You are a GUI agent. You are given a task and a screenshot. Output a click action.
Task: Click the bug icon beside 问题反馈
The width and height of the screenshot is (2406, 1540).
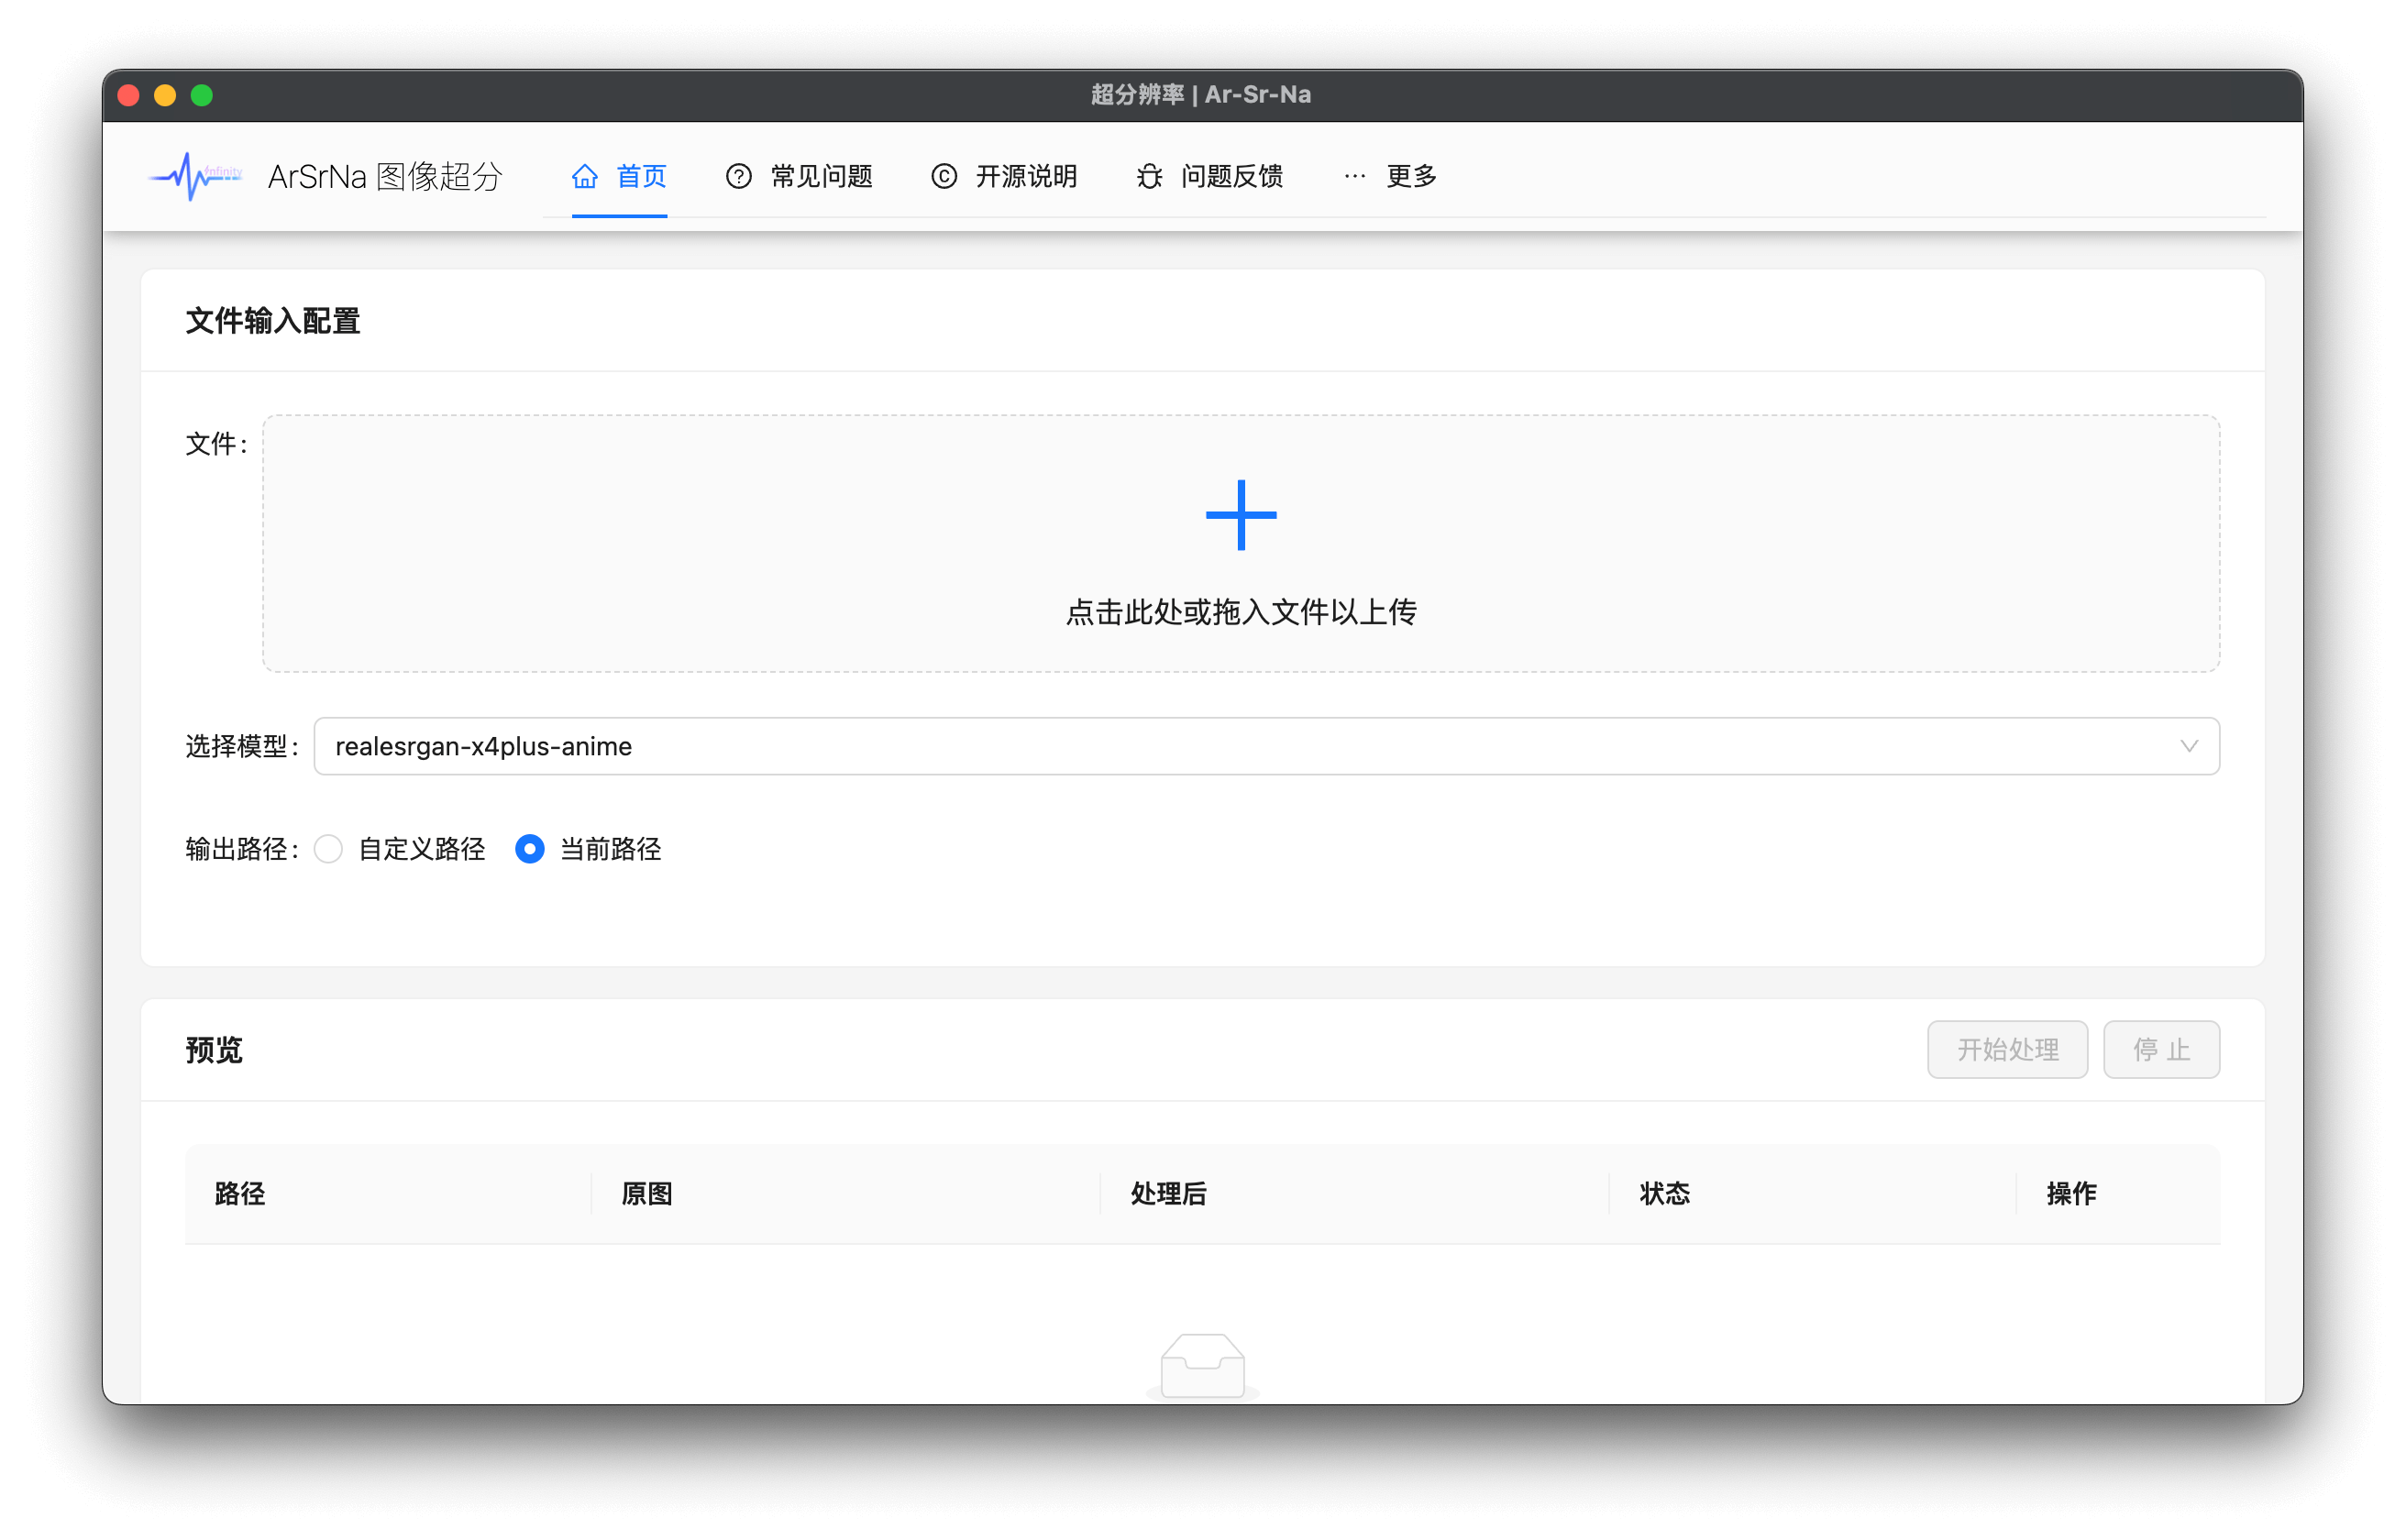click(x=1149, y=176)
